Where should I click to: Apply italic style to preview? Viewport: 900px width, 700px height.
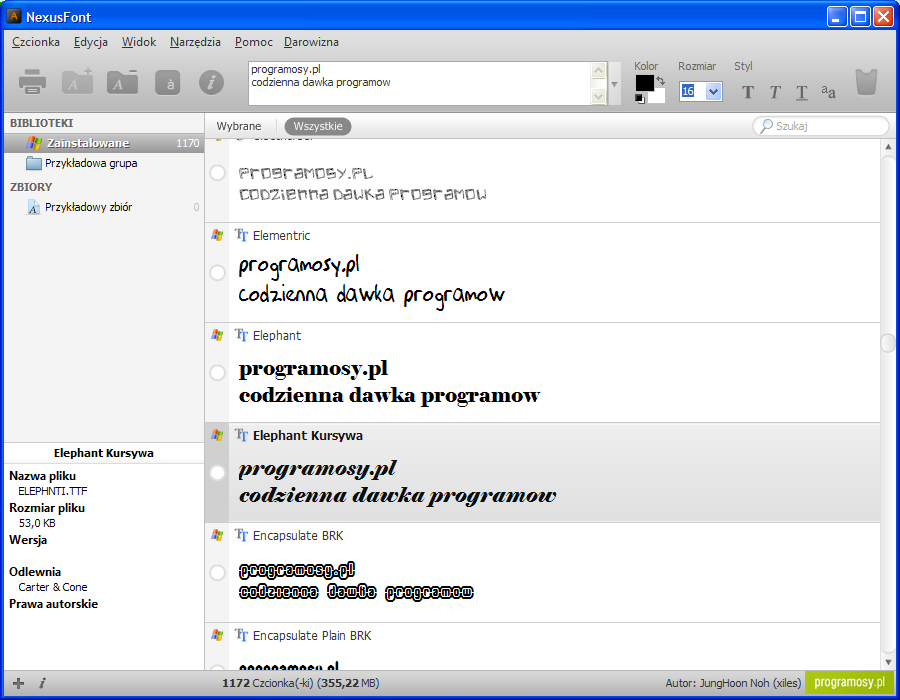coord(775,92)
